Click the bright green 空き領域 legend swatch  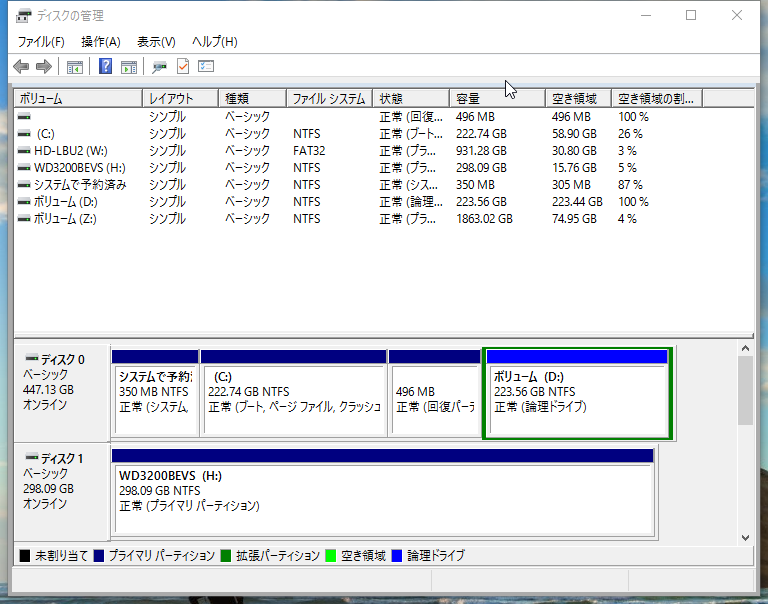tap(331, 556)
